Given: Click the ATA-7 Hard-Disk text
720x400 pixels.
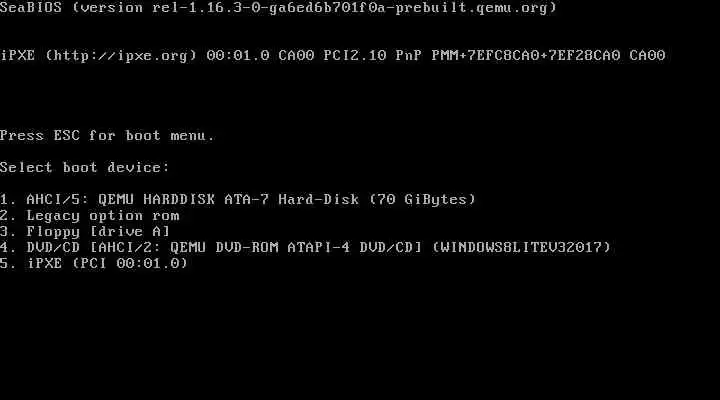Looking at the screenshot, I should [x=292, y=199].
